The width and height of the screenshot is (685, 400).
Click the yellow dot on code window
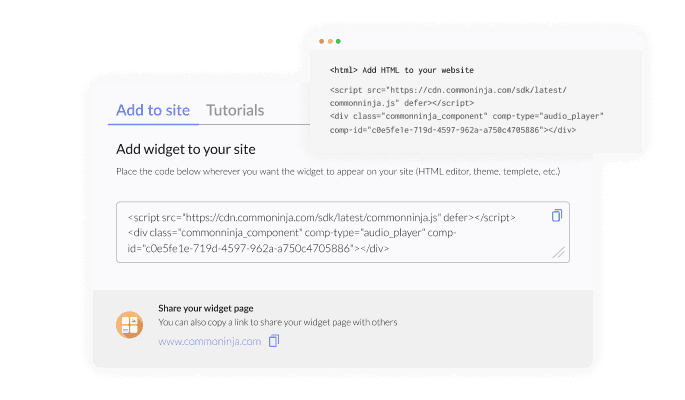[330, 42]
